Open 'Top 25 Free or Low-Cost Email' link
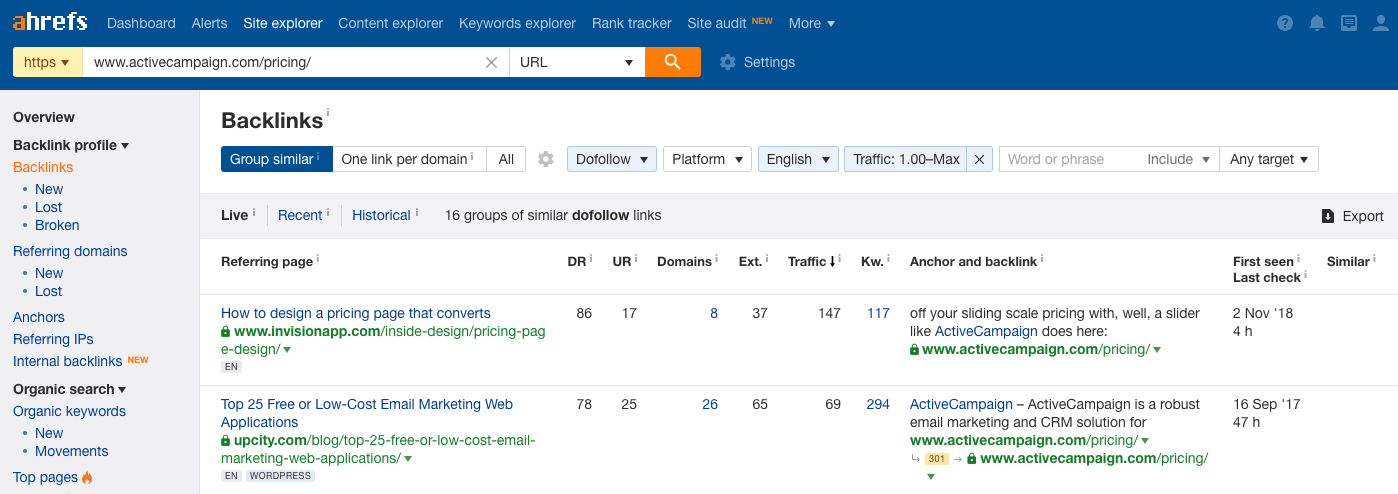This screenshot has width=1398, height=494. [367, 413]
